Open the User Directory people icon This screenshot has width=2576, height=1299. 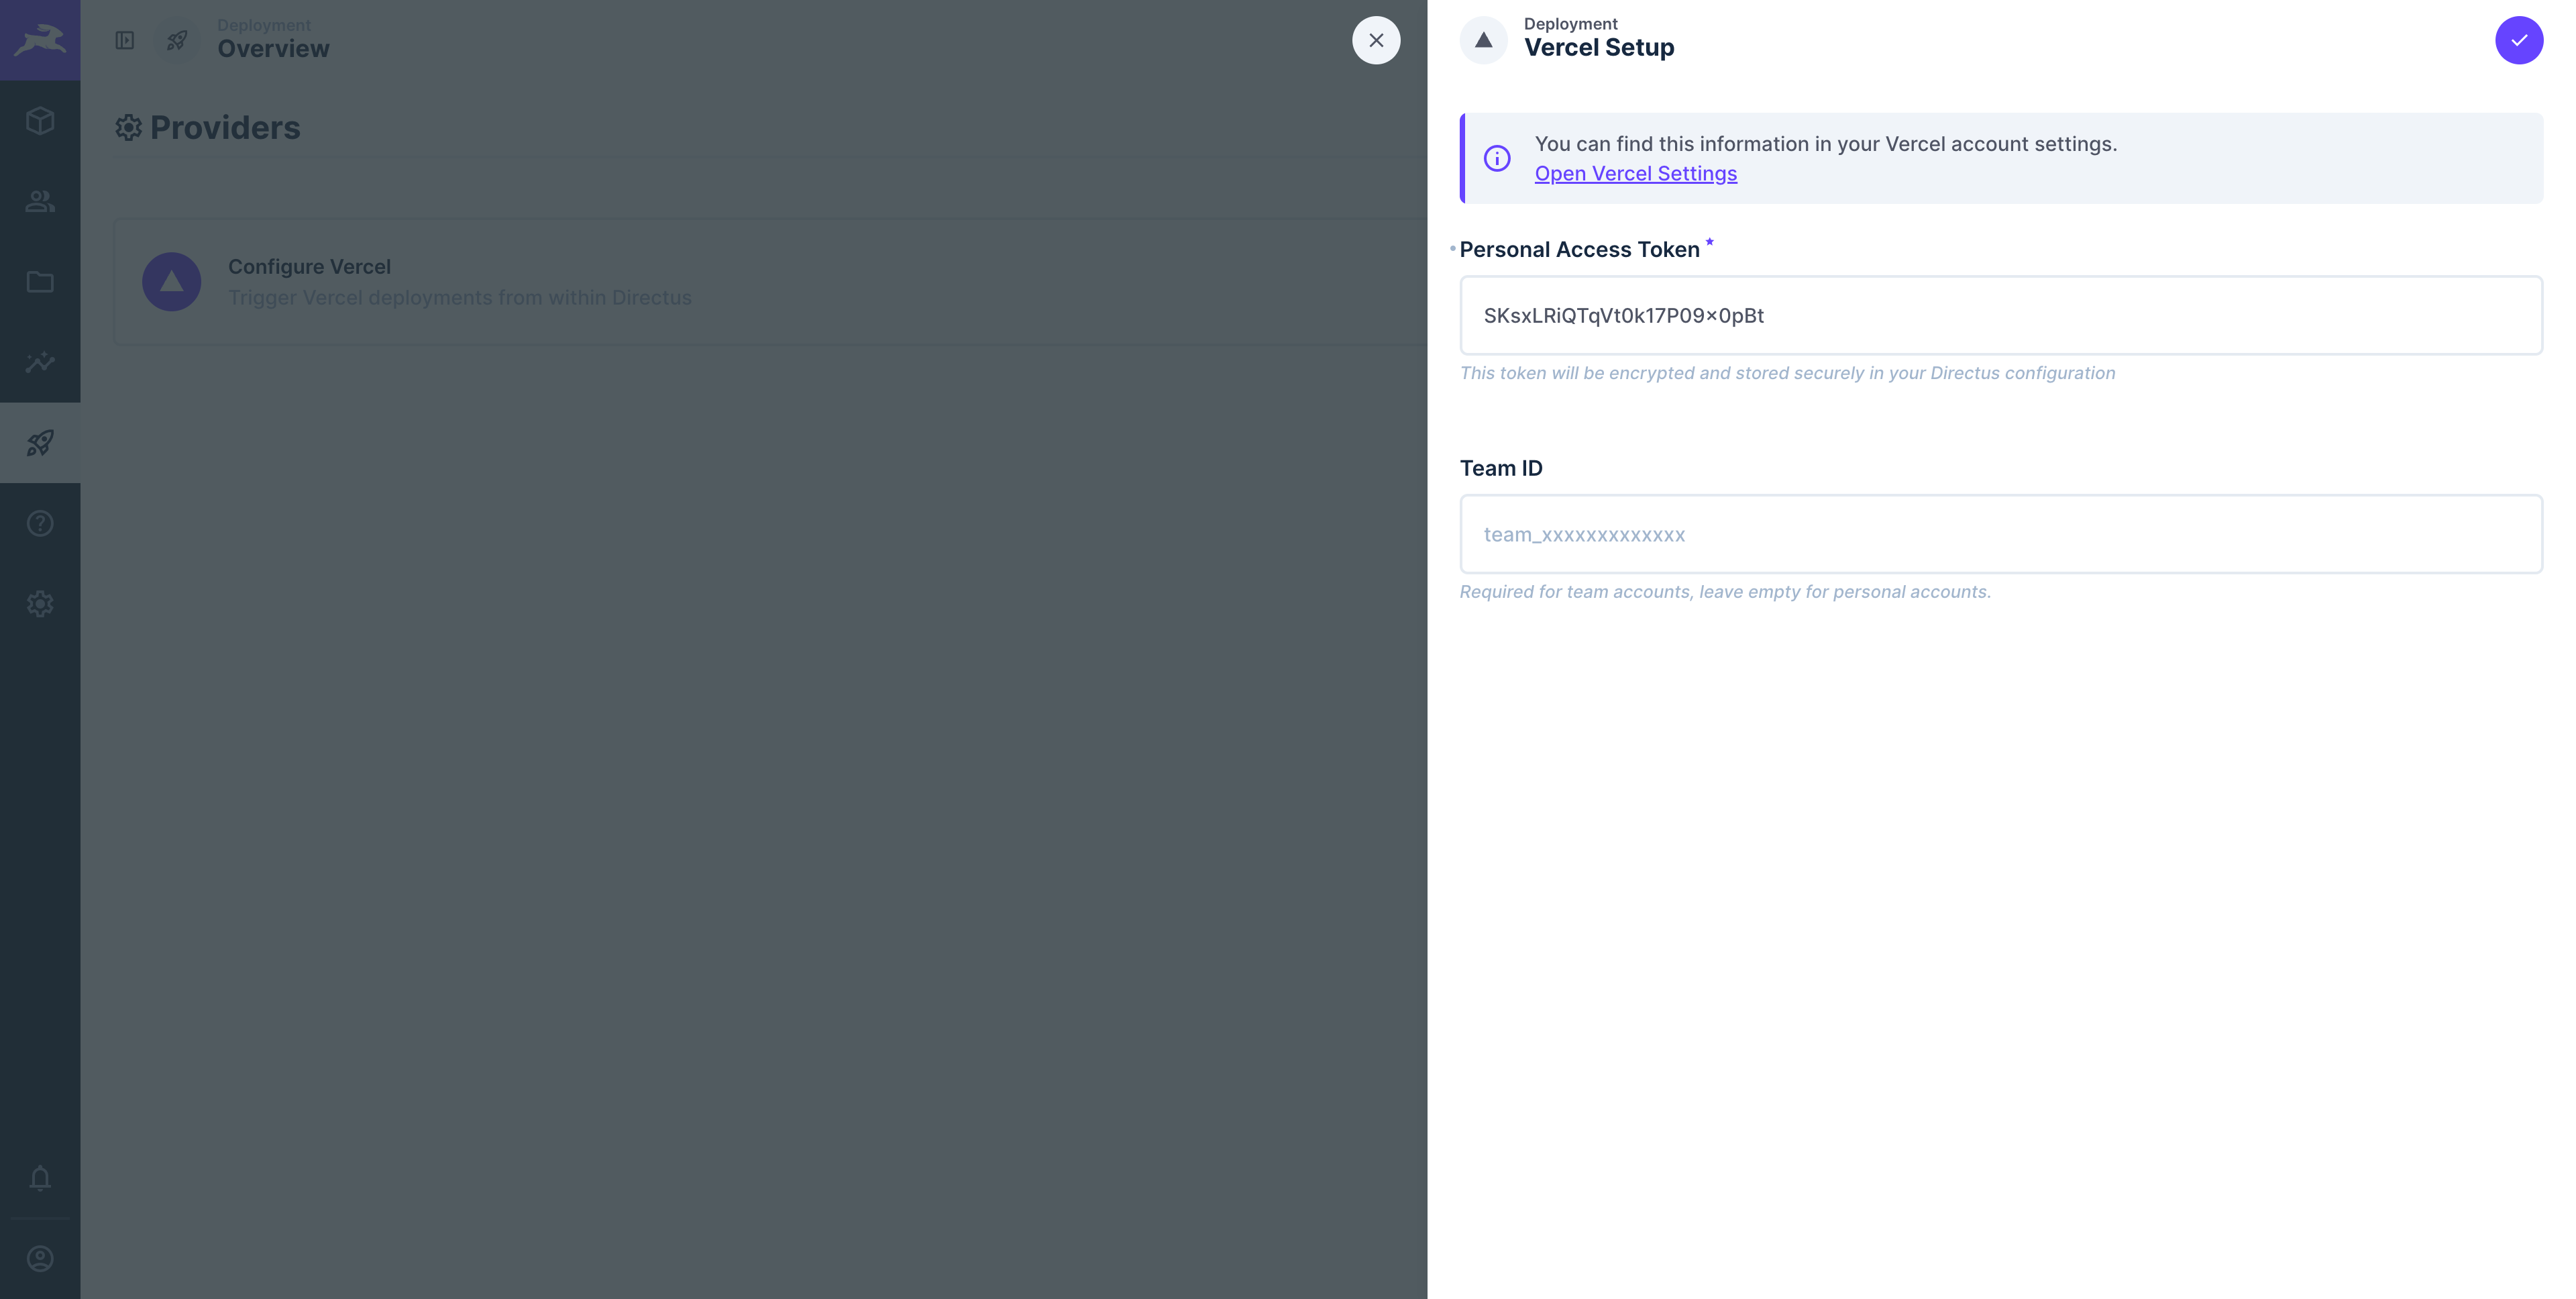[40, 201]
